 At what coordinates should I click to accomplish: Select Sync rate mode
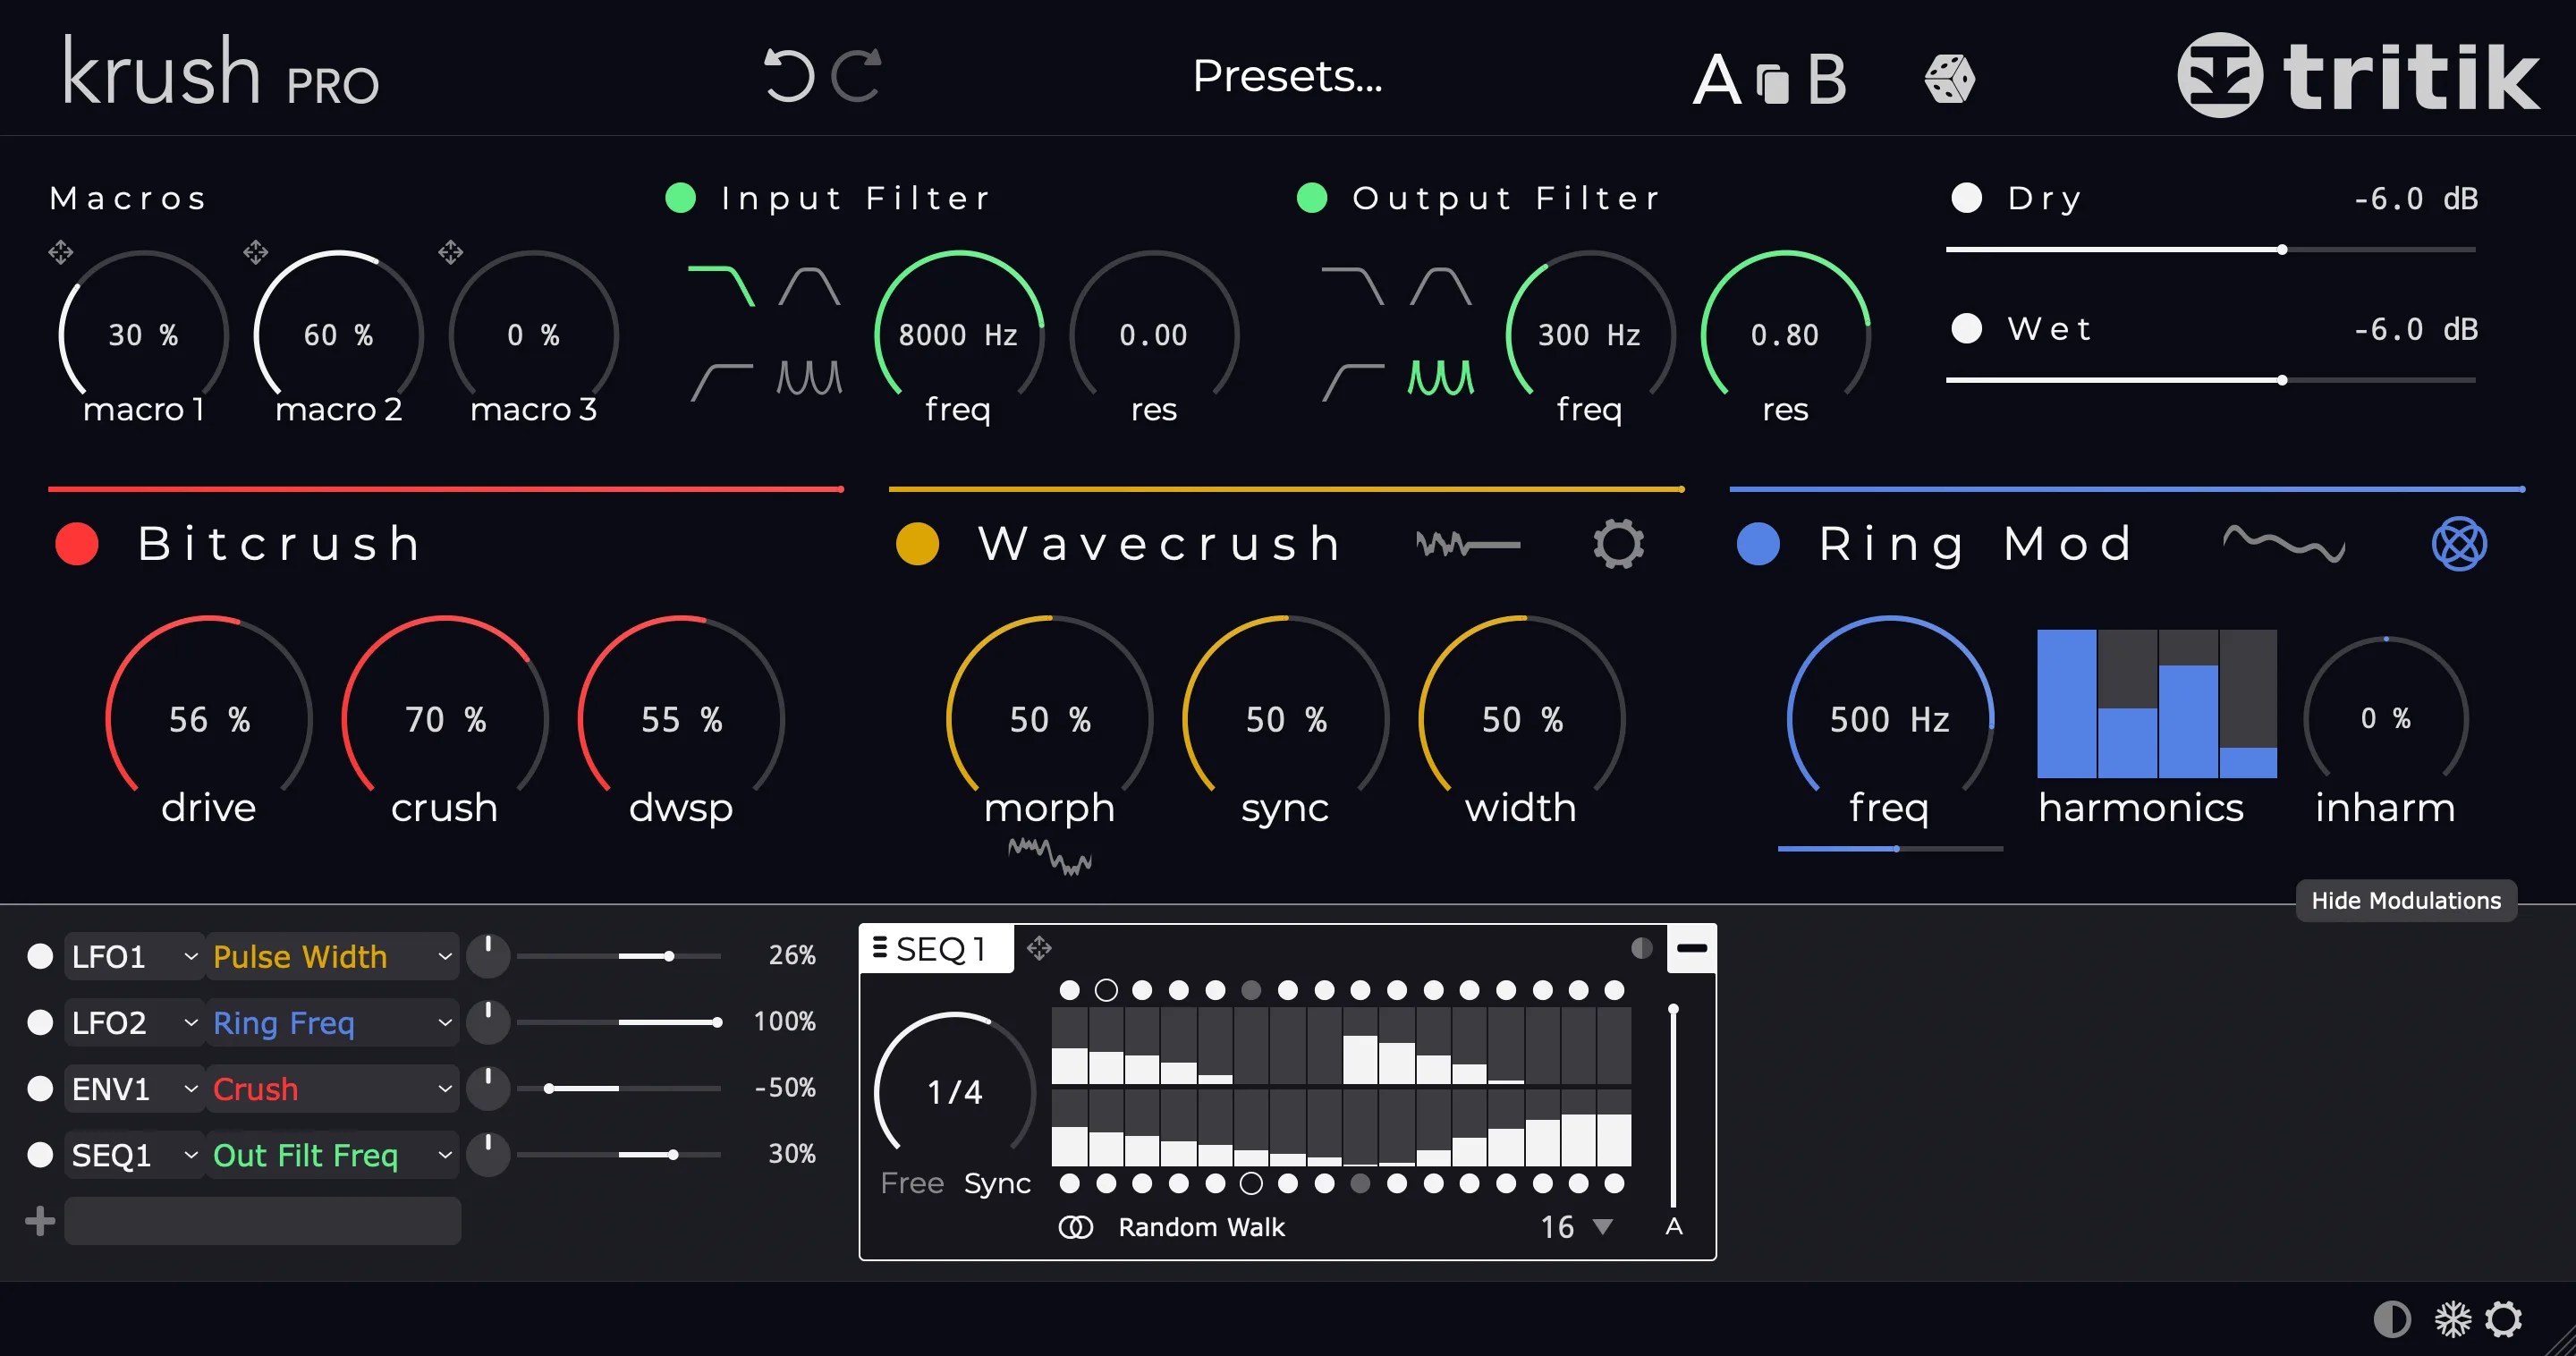[997, 1183]
